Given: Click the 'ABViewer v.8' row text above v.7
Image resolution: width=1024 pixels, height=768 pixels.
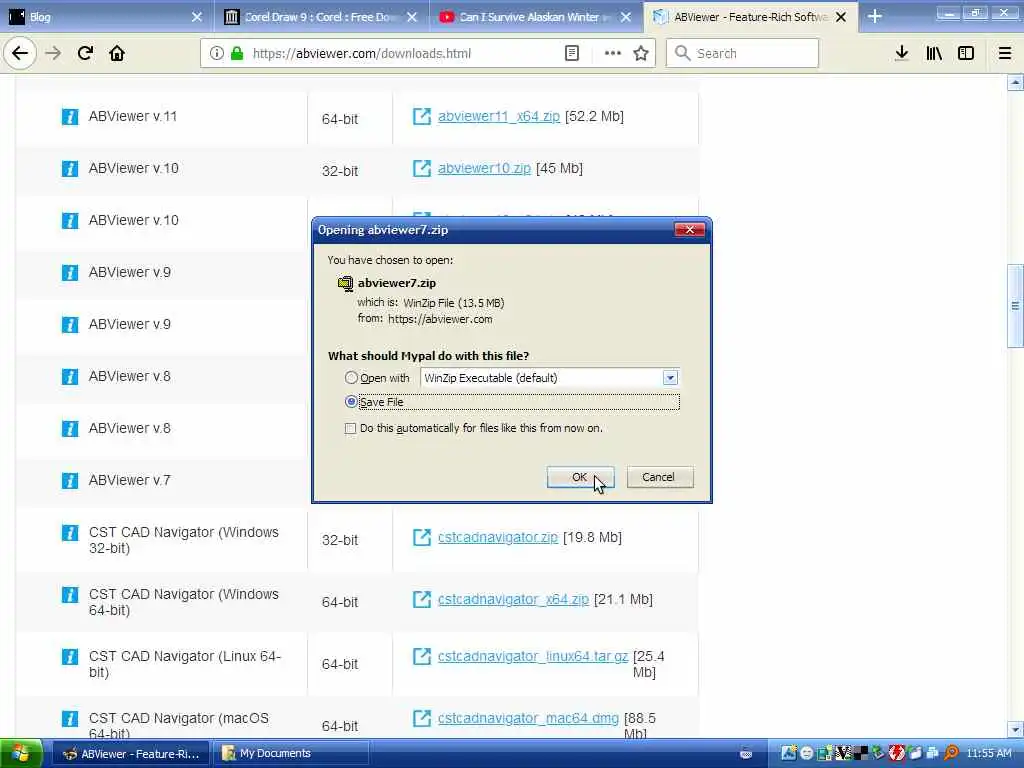Looking at the screenshot, I should [129, 428].
